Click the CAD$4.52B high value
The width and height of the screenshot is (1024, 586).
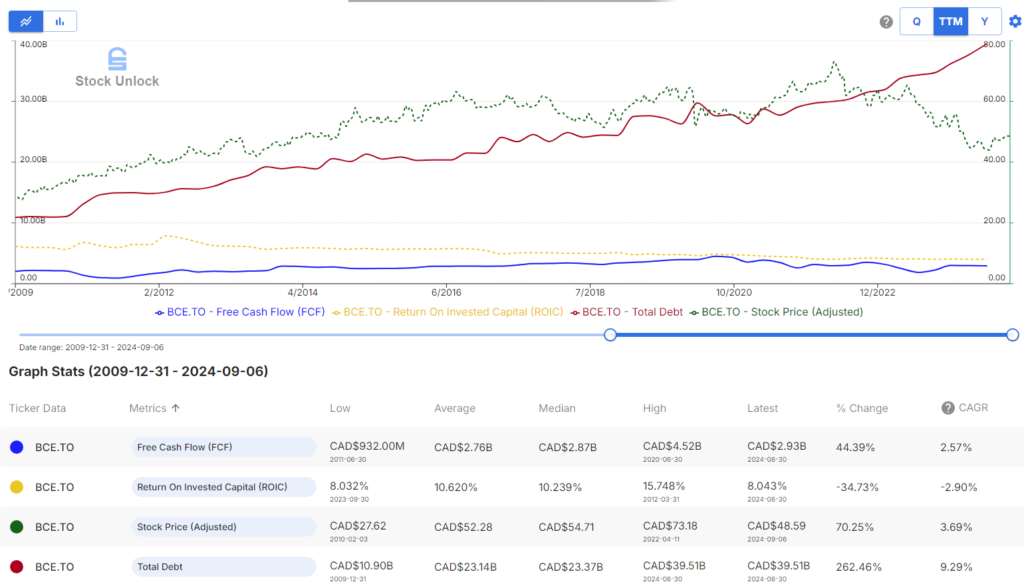[672, 446]
